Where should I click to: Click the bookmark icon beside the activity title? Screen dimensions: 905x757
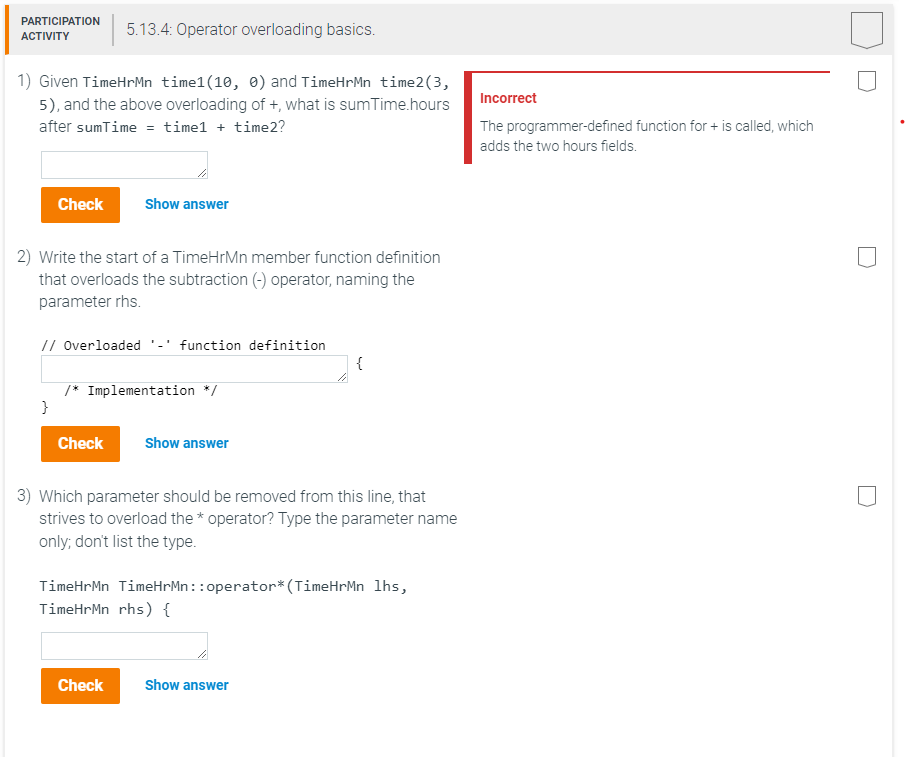coord(866,29)
